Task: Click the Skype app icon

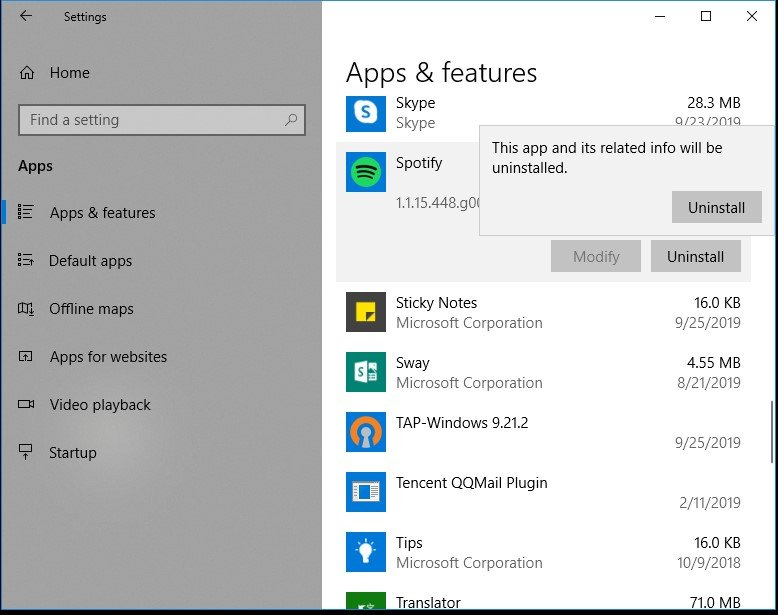Action: tap(366, 113)
